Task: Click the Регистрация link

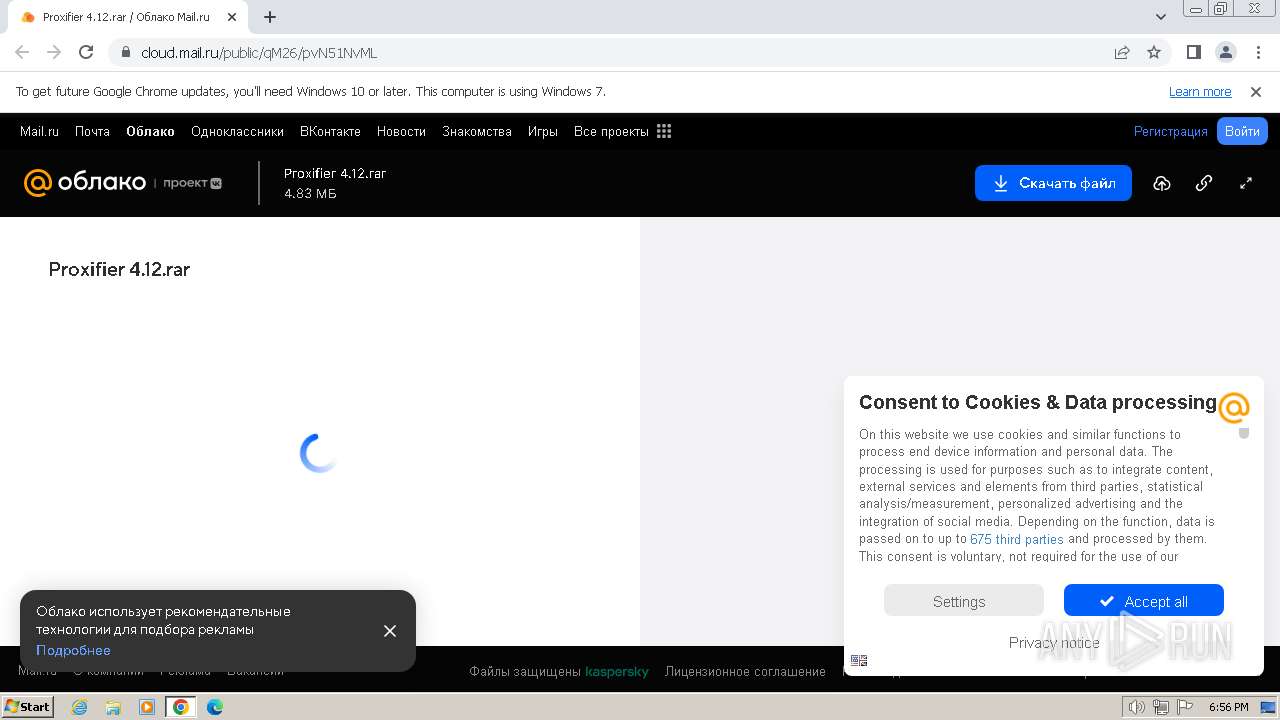Action: click(1171, 131)
